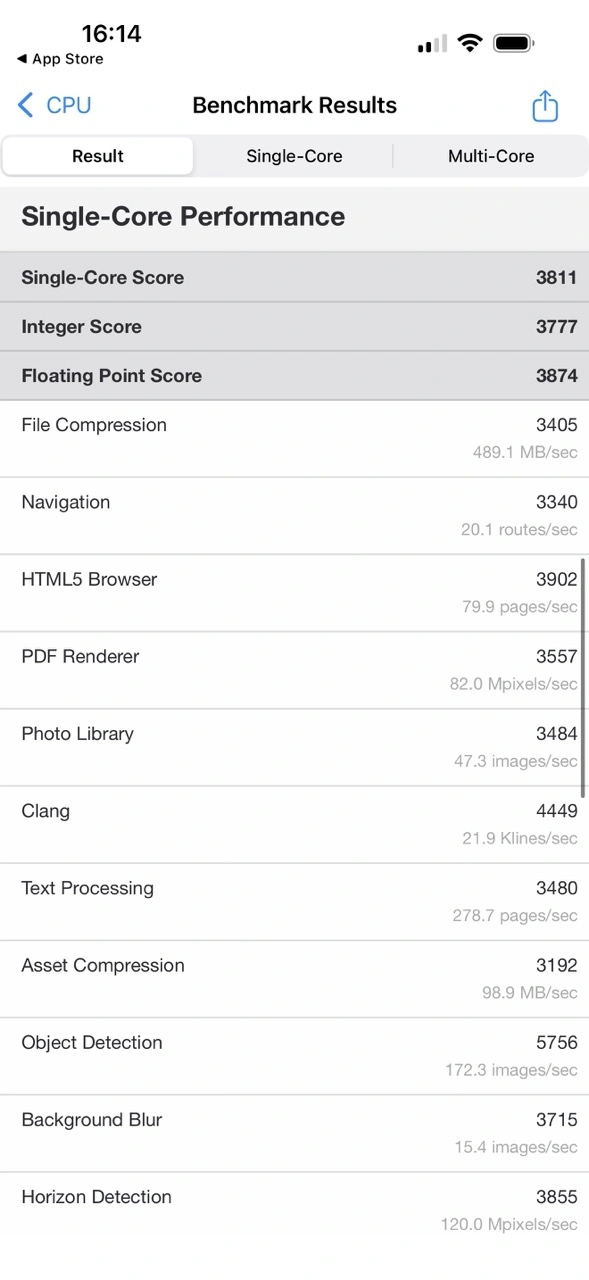Tap the cellular signal bars icon
Image resolution: width=589 pixels, height=1280 pixels.
pos(431,43)
